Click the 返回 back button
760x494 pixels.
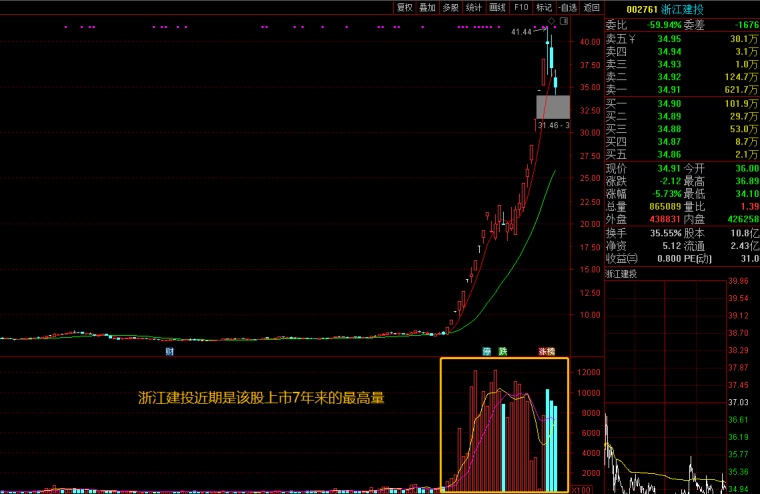591,7
